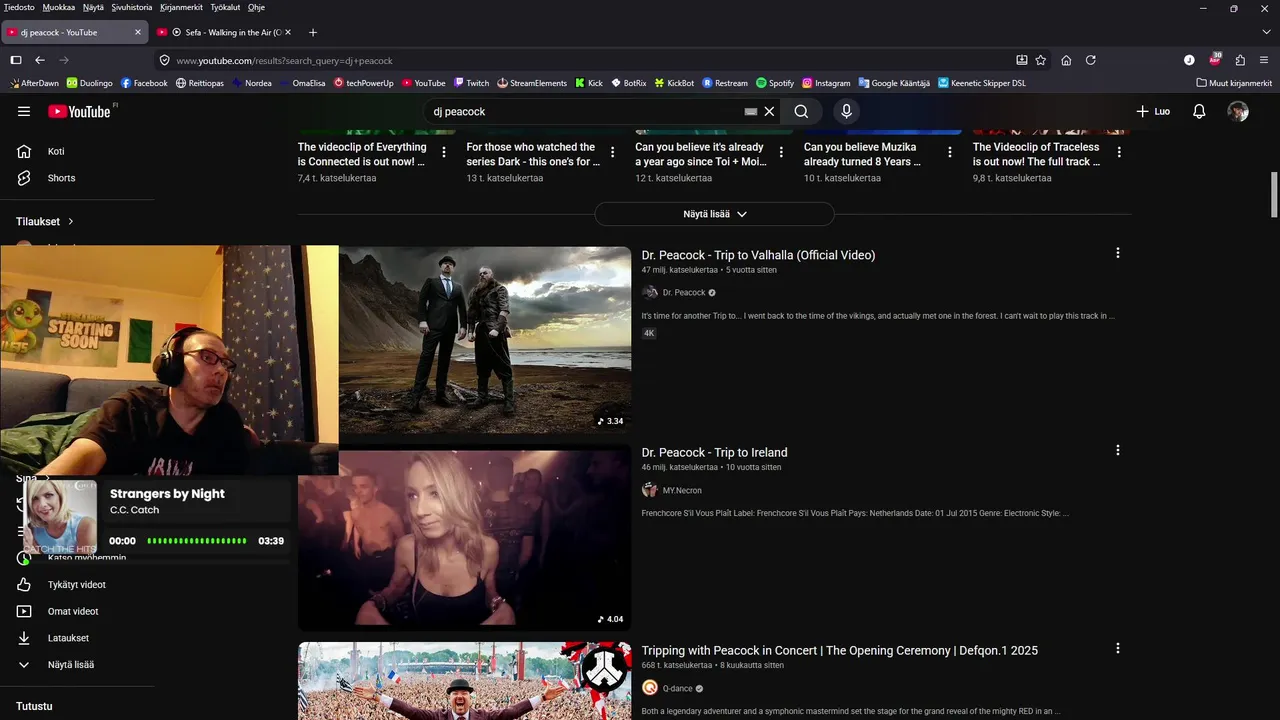Open options for Everything is Connected video
Image resolution: width=1280 pixels, height=720 pixels.
coord(444,153)
